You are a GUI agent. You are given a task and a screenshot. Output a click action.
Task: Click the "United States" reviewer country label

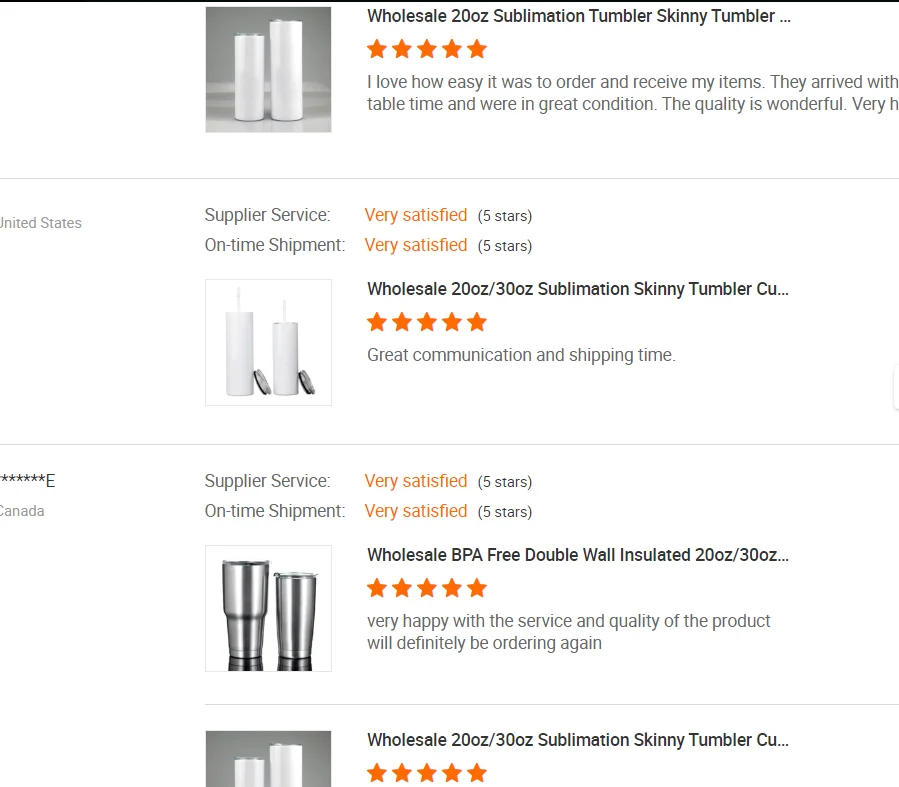coord(40,223)
